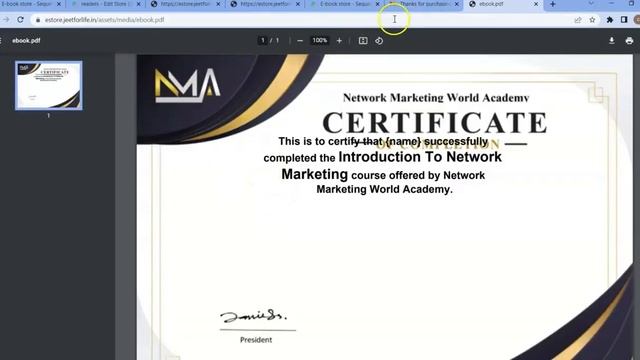Zoom in PDF with the plus icon

coord(339,41)
